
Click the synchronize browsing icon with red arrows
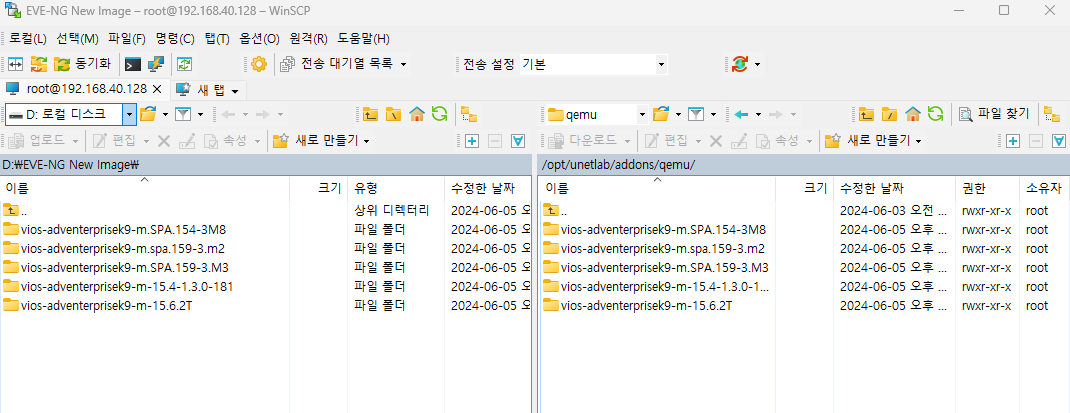pos(39,64)
